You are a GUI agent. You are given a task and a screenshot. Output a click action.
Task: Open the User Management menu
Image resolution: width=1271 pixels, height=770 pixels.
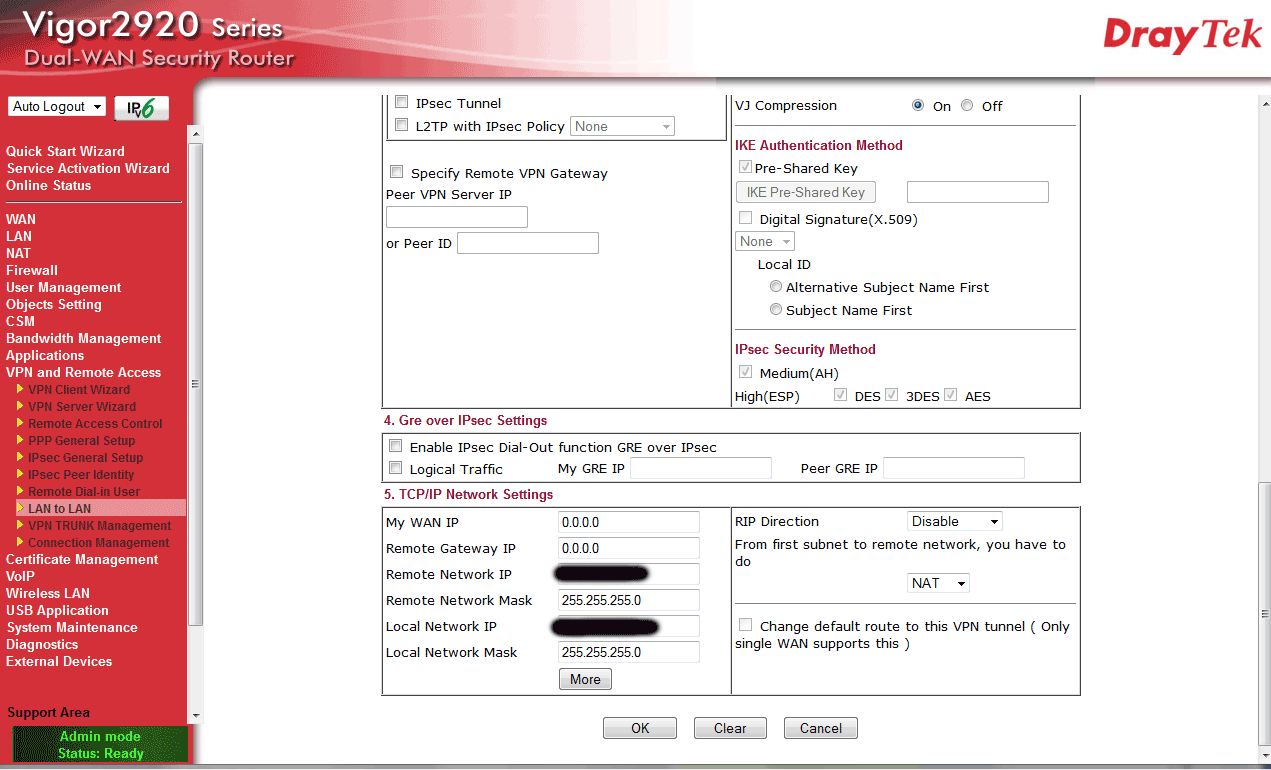point(63,287)
